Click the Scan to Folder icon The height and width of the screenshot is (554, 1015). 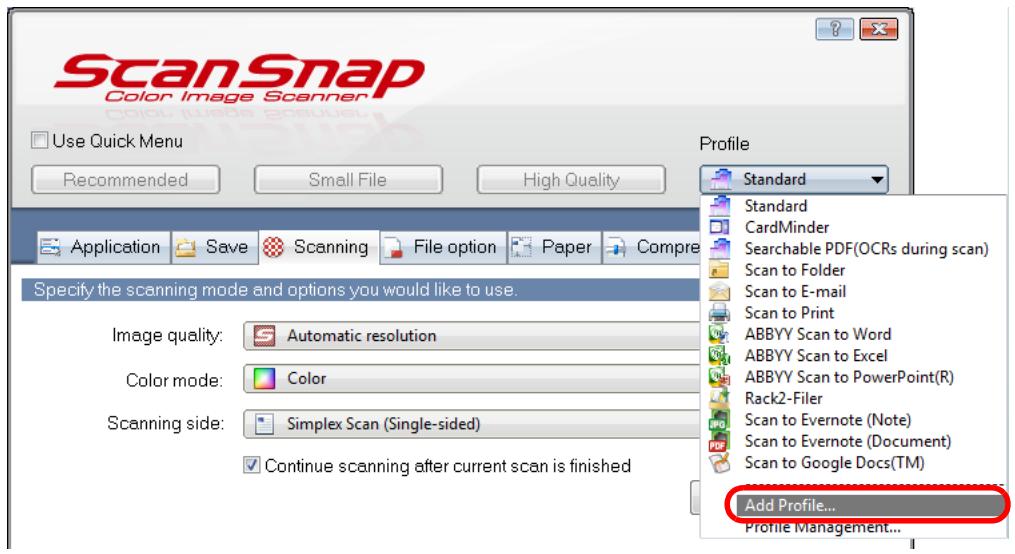pos(720,270)
